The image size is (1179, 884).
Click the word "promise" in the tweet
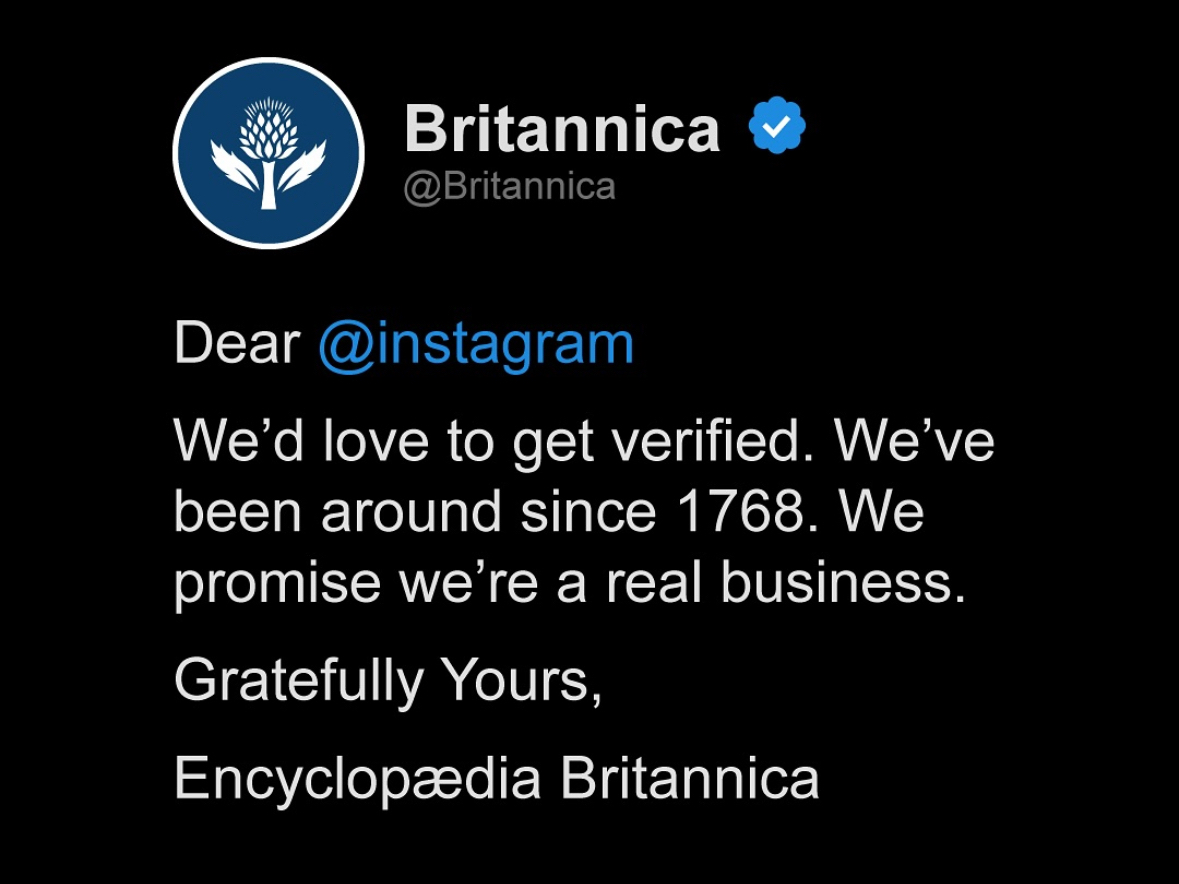pos(277,584)
